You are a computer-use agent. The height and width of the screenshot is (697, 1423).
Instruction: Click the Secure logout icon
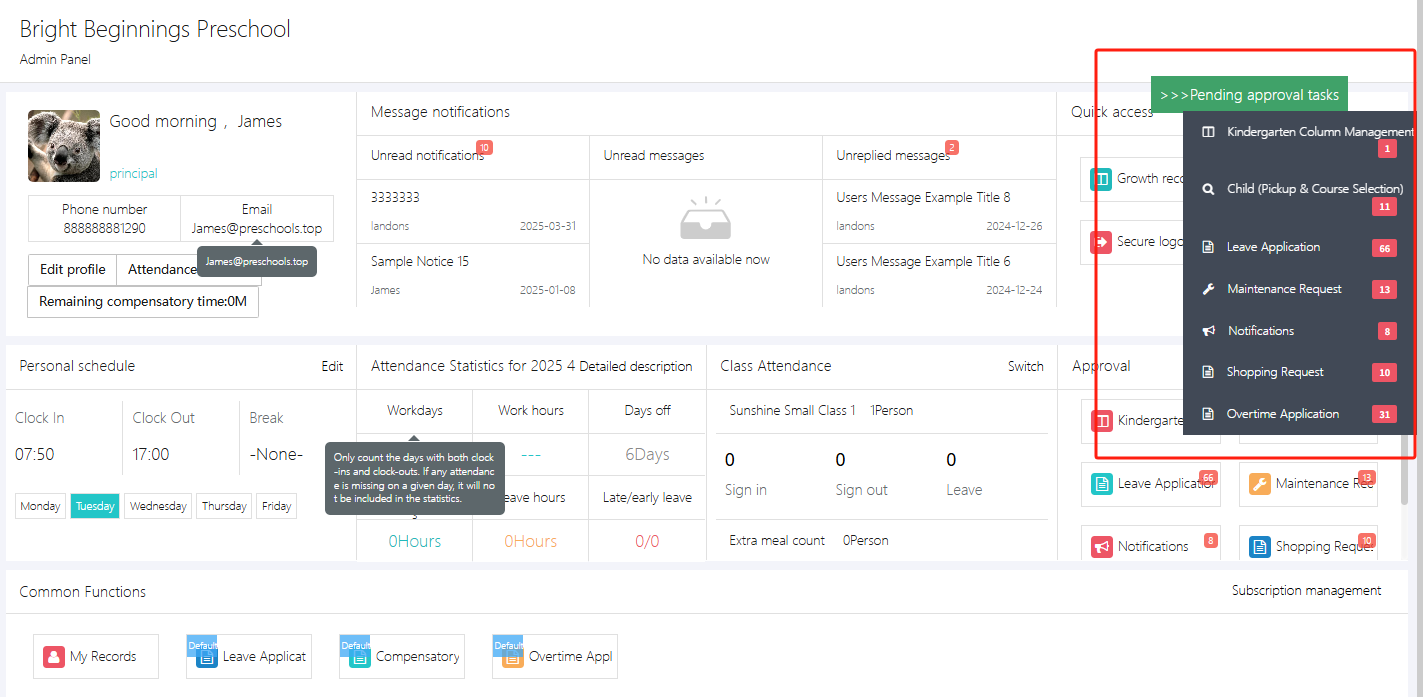pos(1100,242)
